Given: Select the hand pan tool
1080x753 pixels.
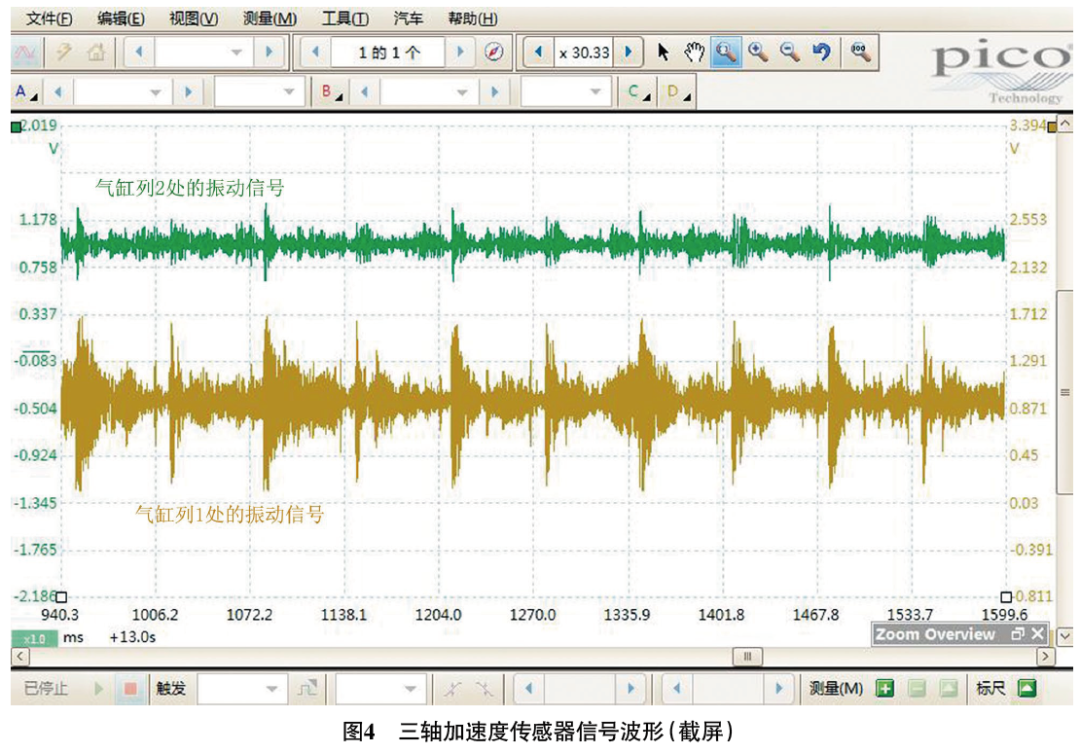Looking at the screenshot, I should [694, 52].
